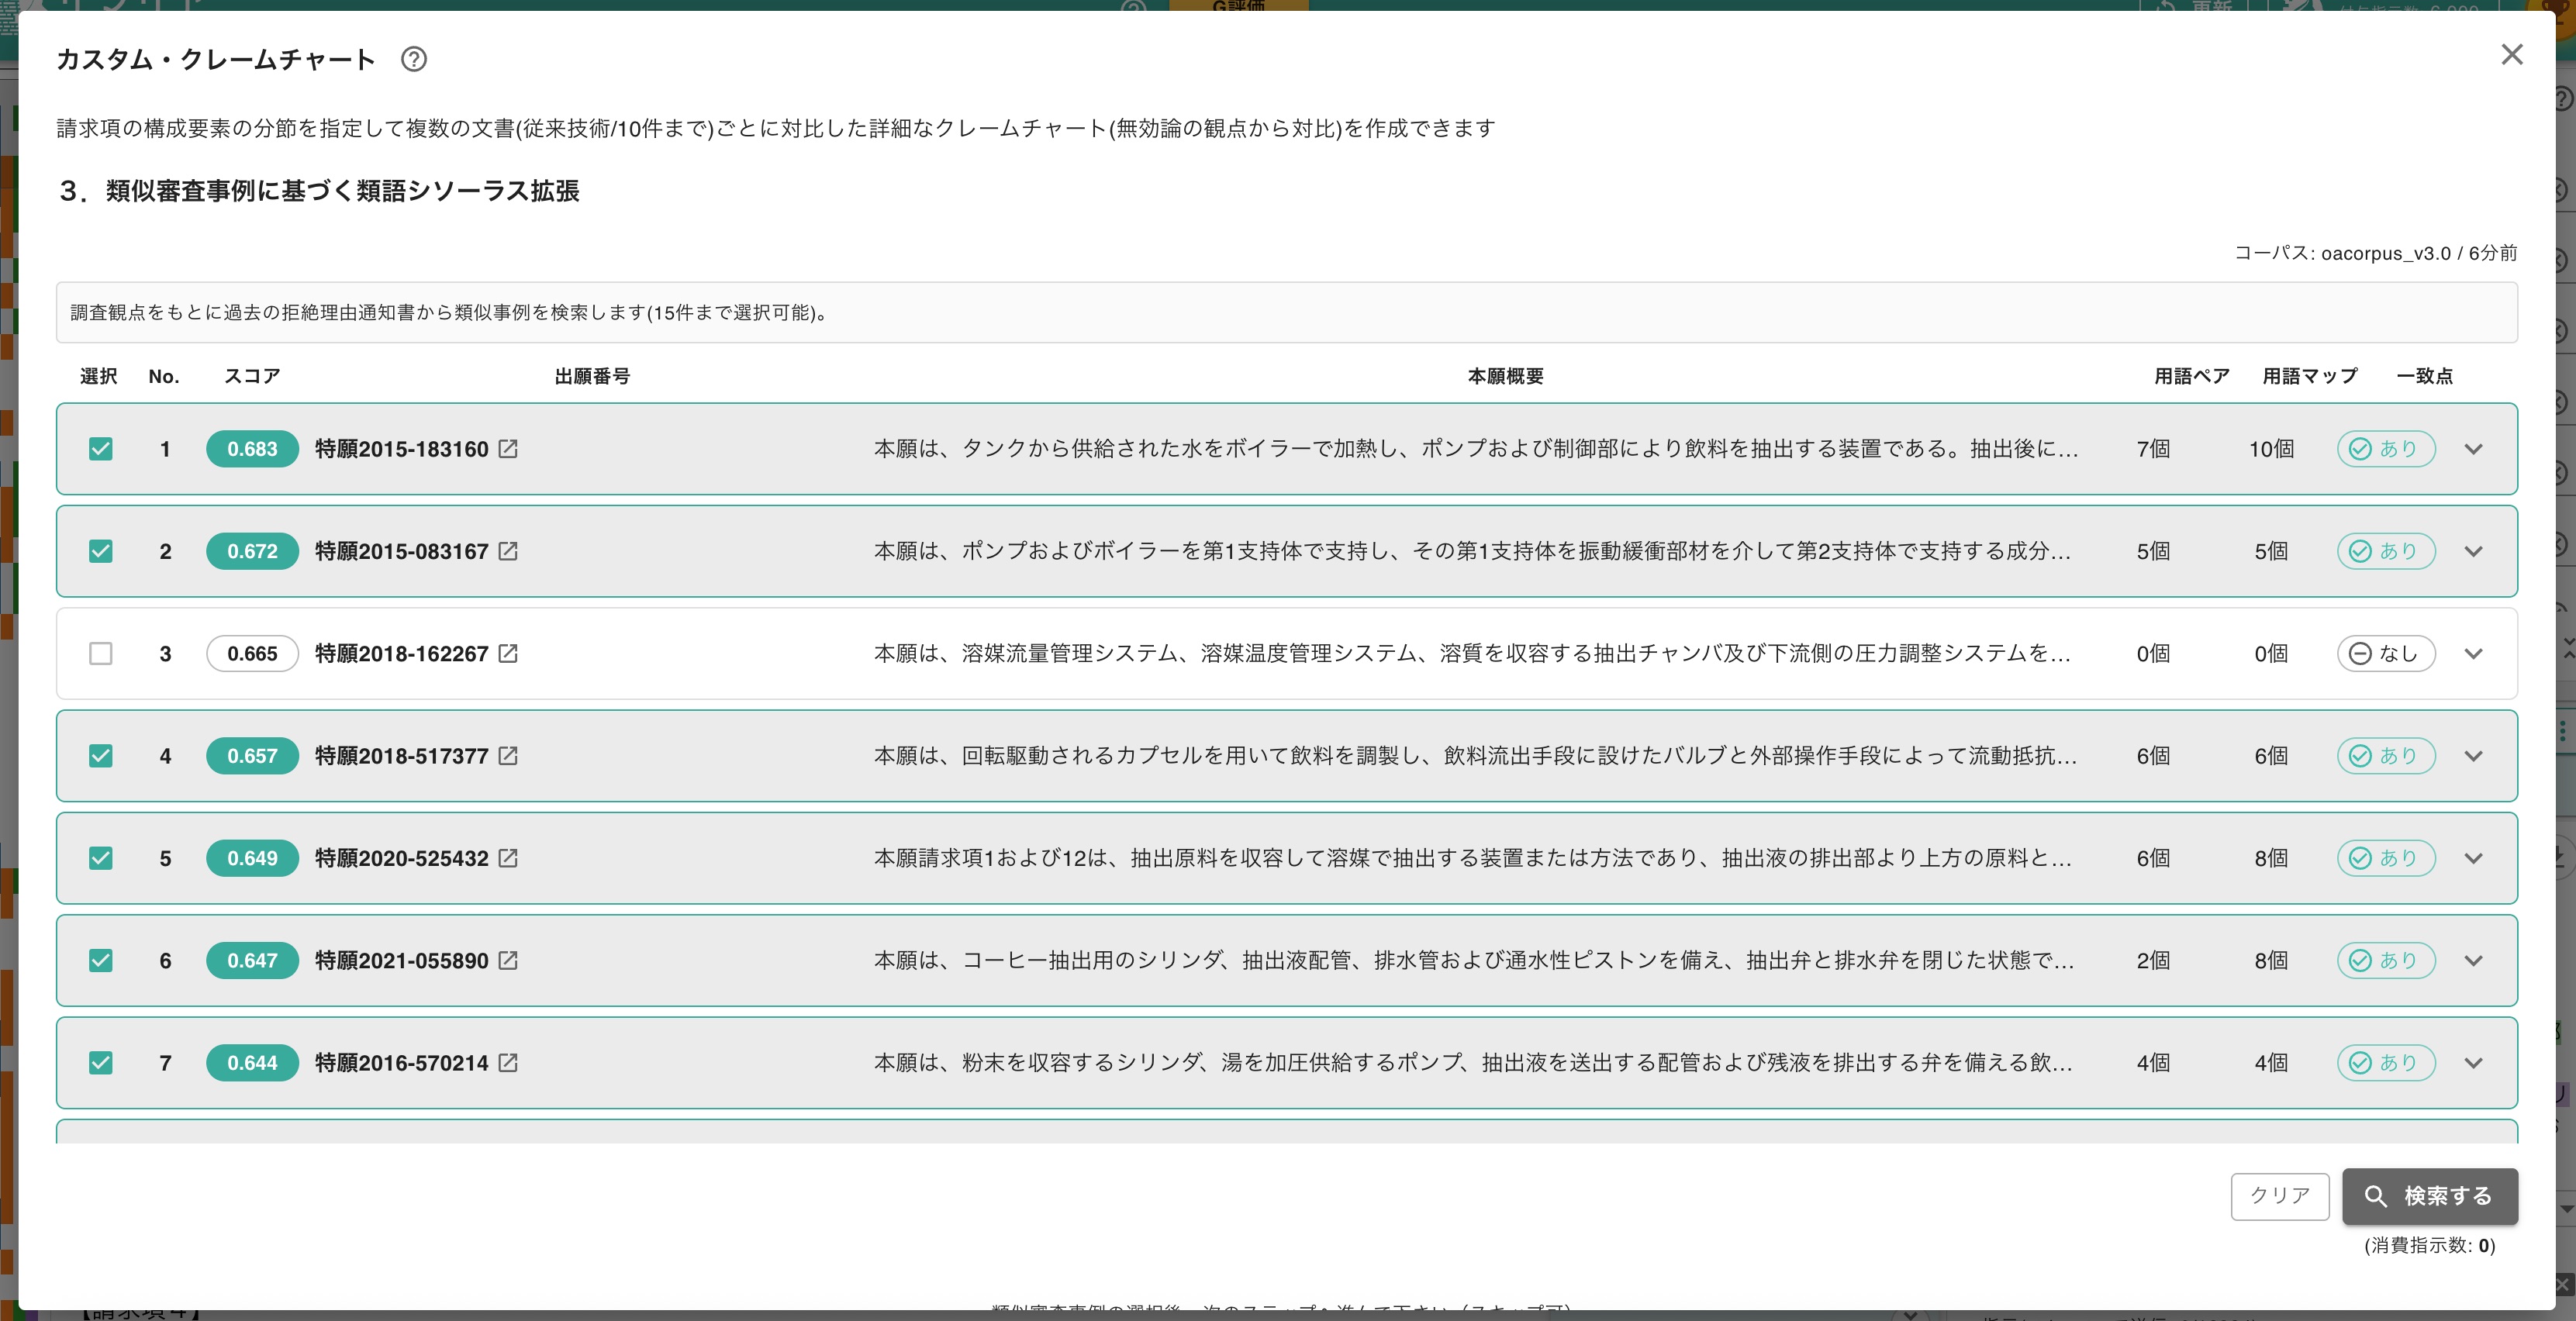2576x1321 pixels.
Task: Click corpus label oacorpus_v3.0
Action: [x=2385, y=254]
